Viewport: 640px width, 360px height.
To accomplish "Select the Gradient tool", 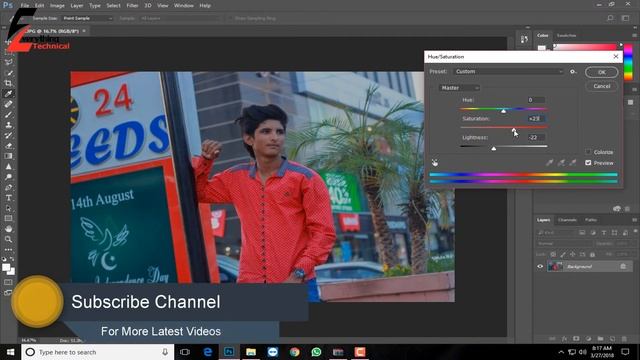I will 8,156.
